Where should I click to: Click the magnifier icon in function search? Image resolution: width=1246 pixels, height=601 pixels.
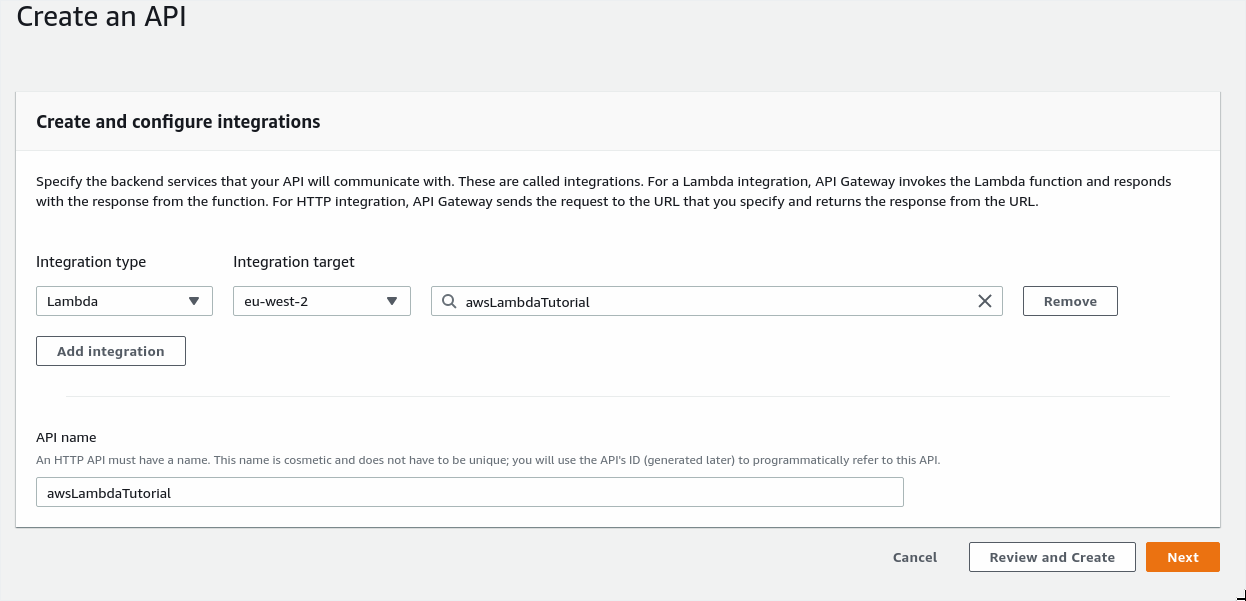(x=449, y=301)
